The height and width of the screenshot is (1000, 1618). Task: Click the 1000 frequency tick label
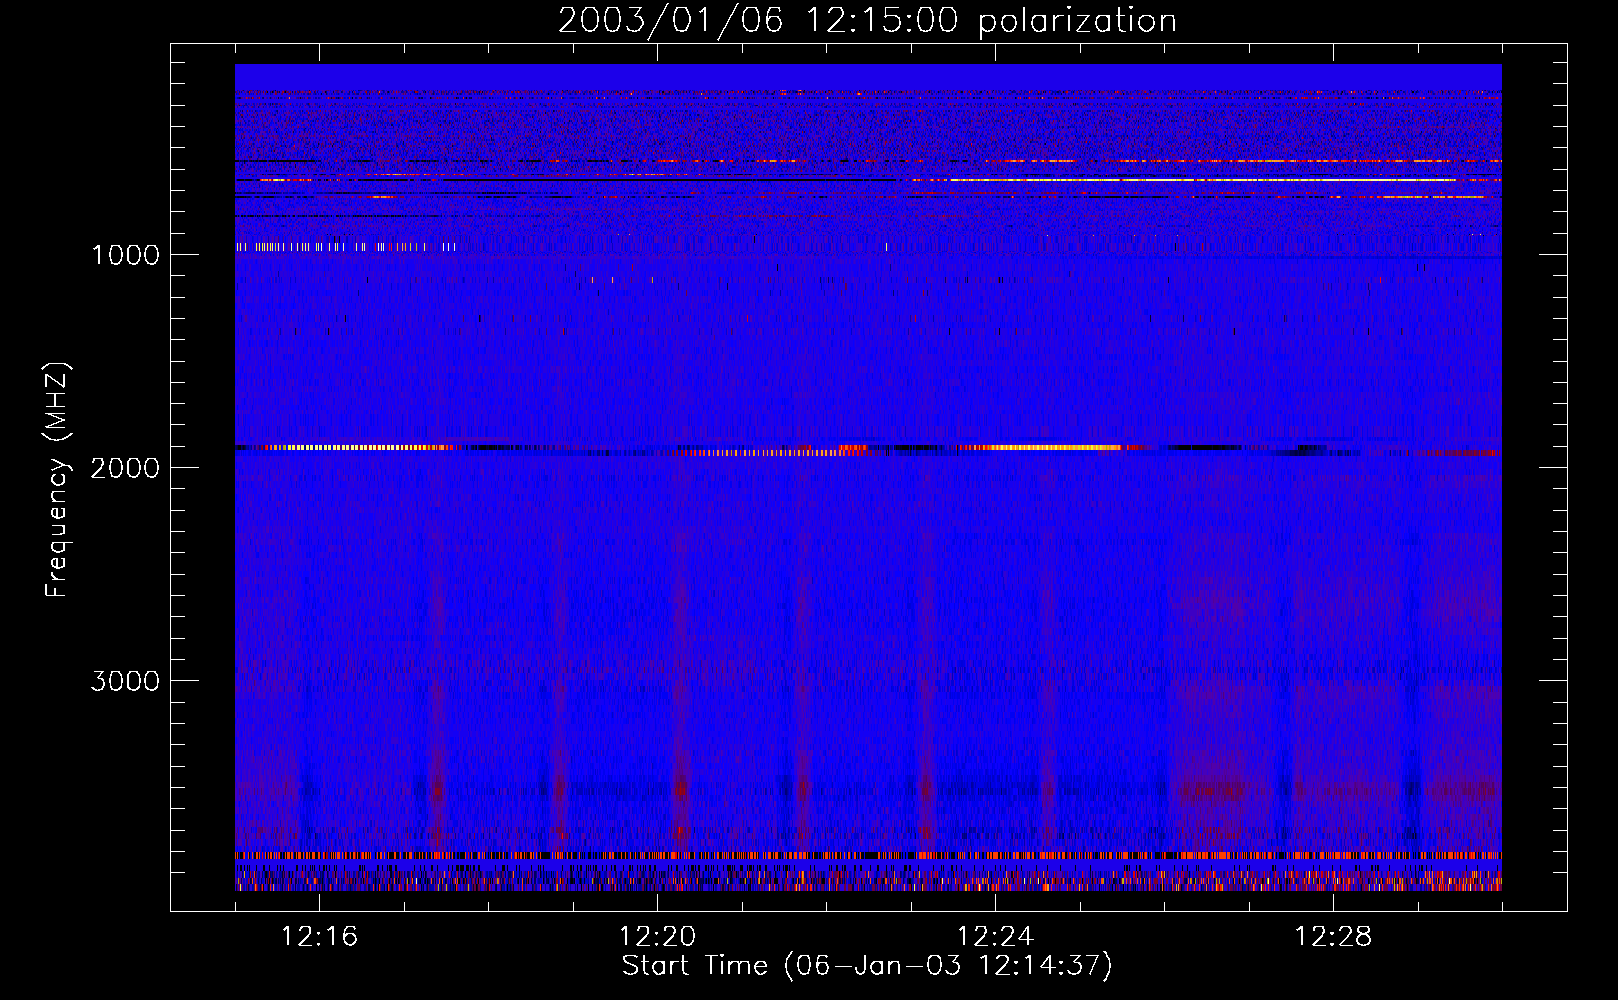tap(125, 255)
